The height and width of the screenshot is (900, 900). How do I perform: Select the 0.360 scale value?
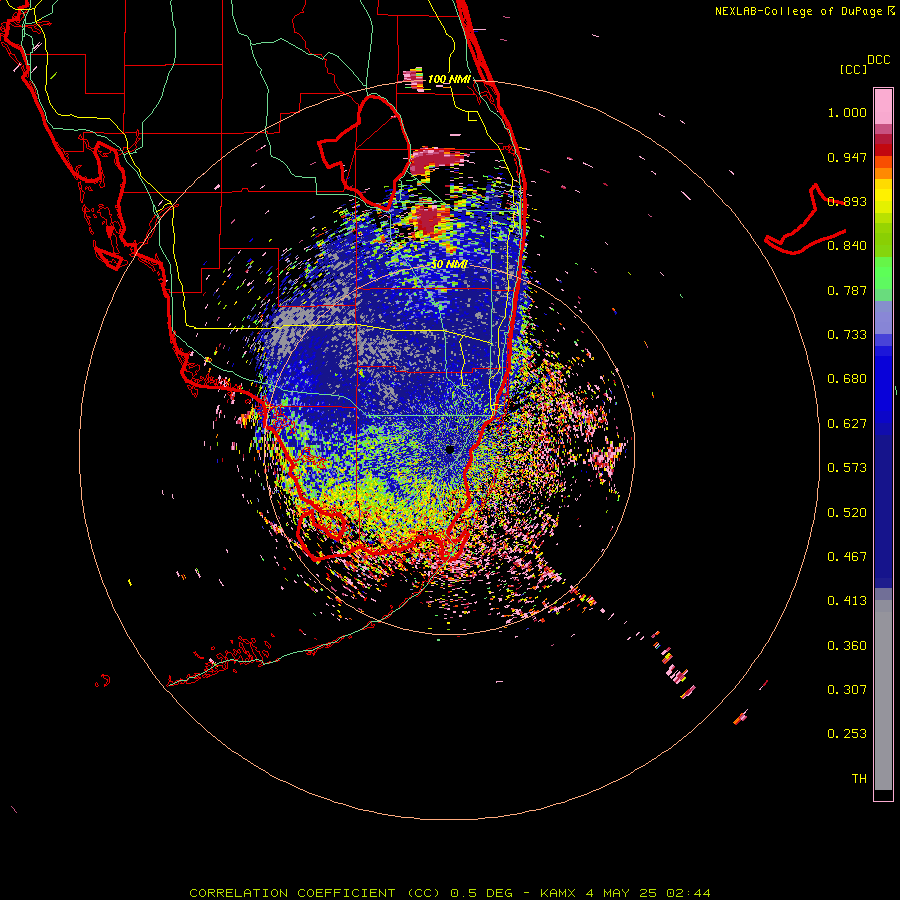tap(847, 646)
